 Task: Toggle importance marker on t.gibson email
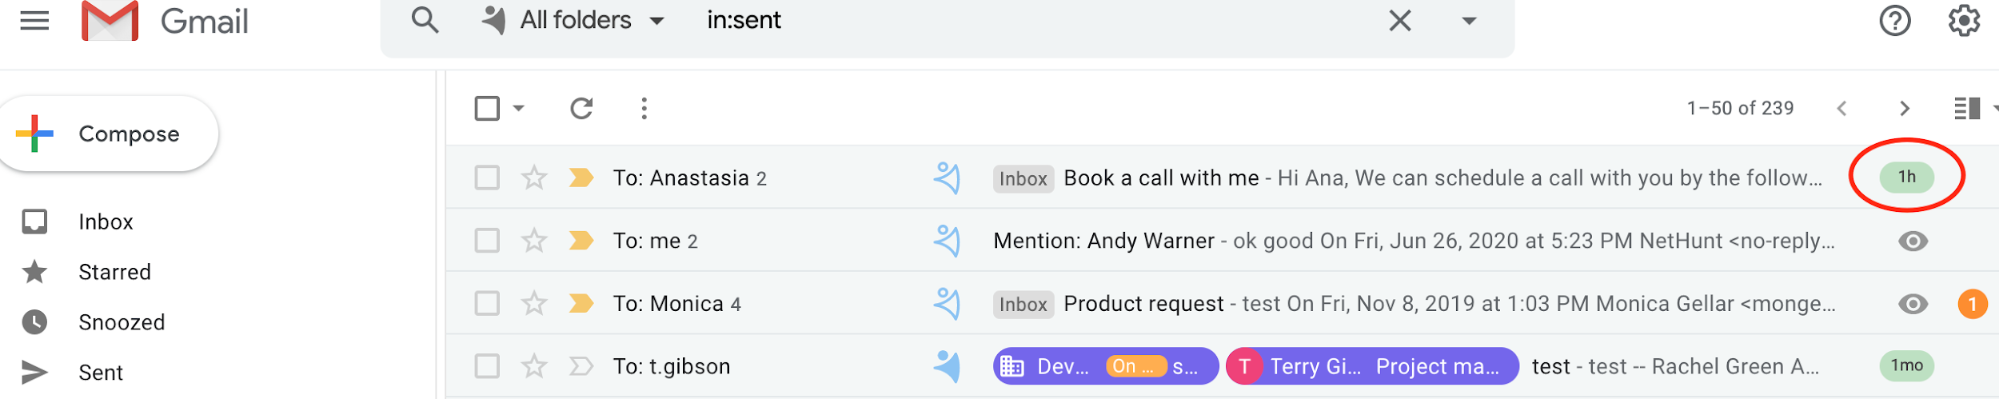coord(581,367)
